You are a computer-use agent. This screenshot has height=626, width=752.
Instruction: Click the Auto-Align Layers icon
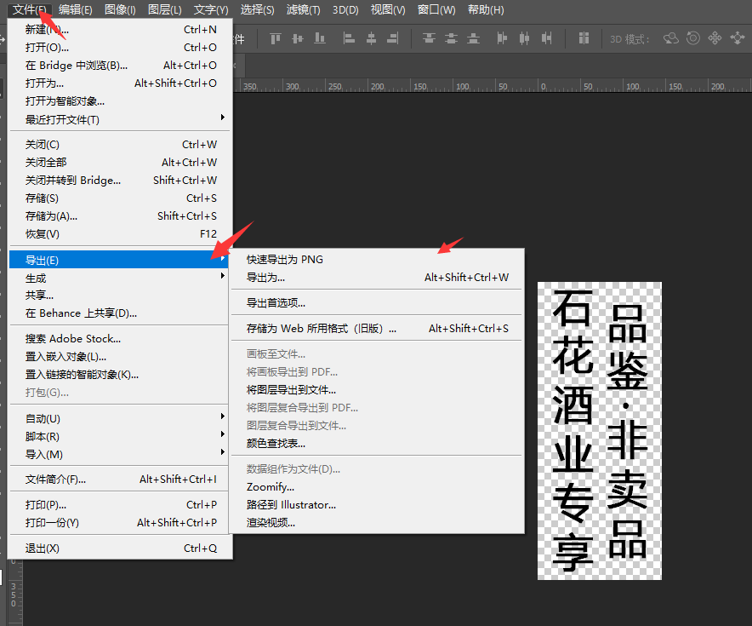(x=584, y=38)
